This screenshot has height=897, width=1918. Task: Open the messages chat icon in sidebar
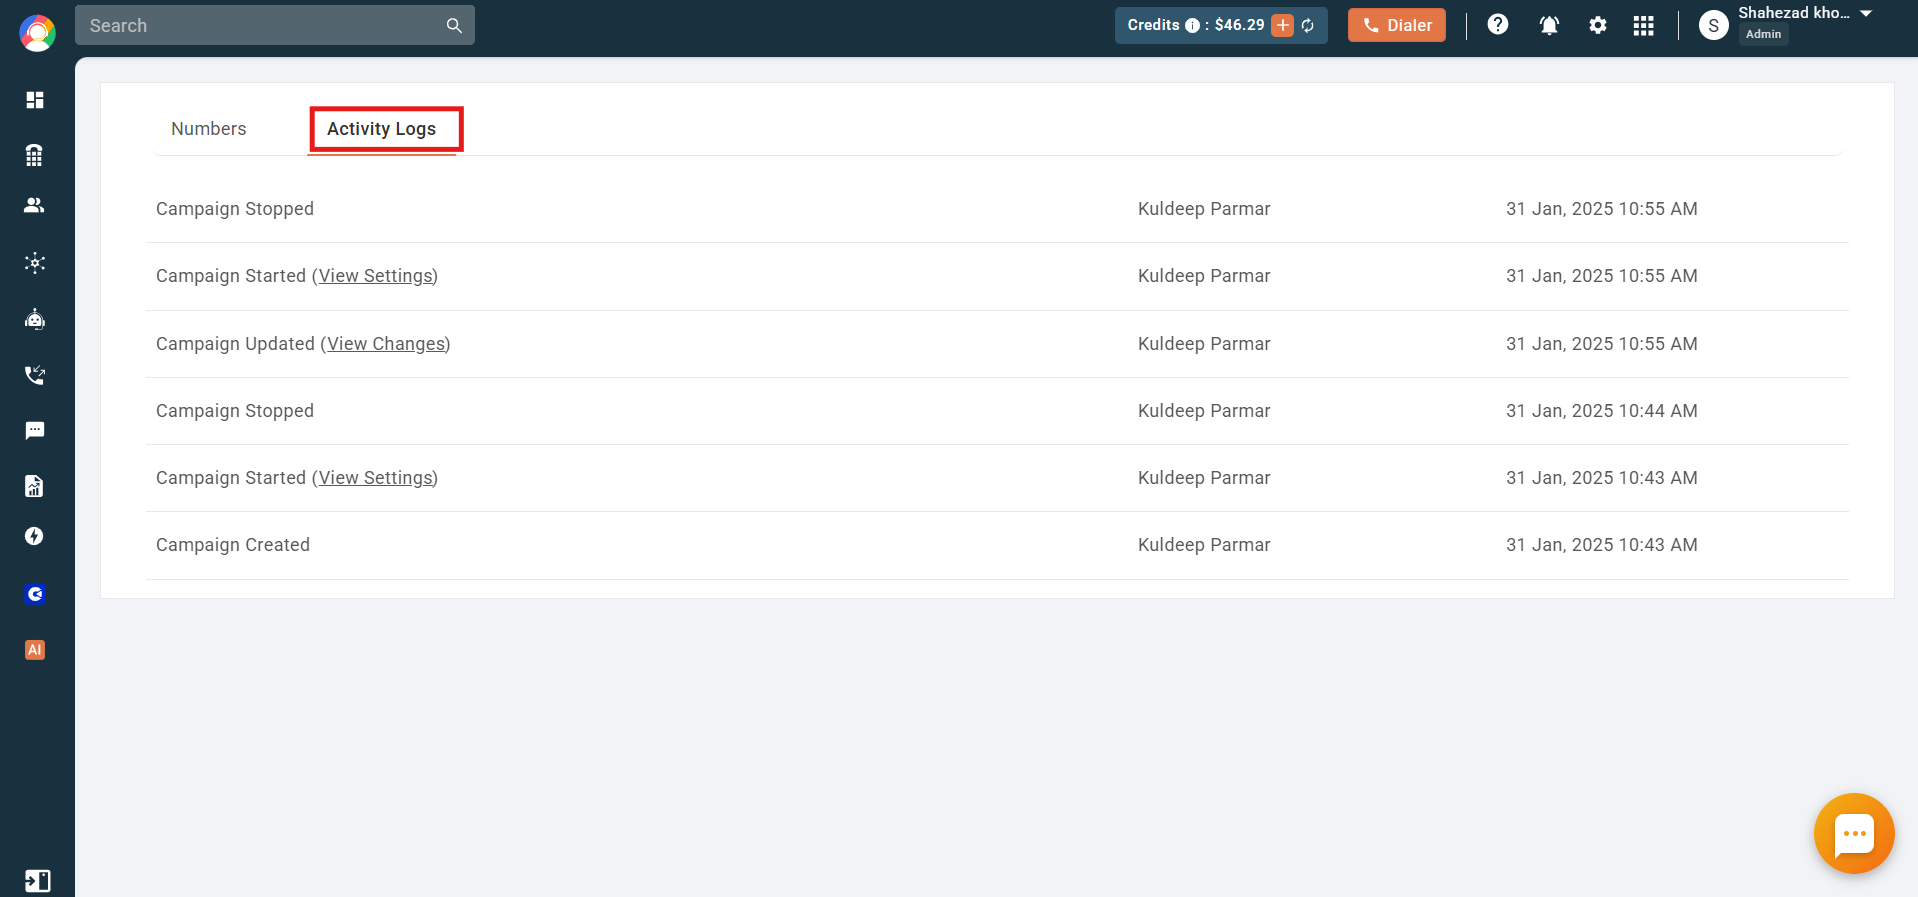35,431
